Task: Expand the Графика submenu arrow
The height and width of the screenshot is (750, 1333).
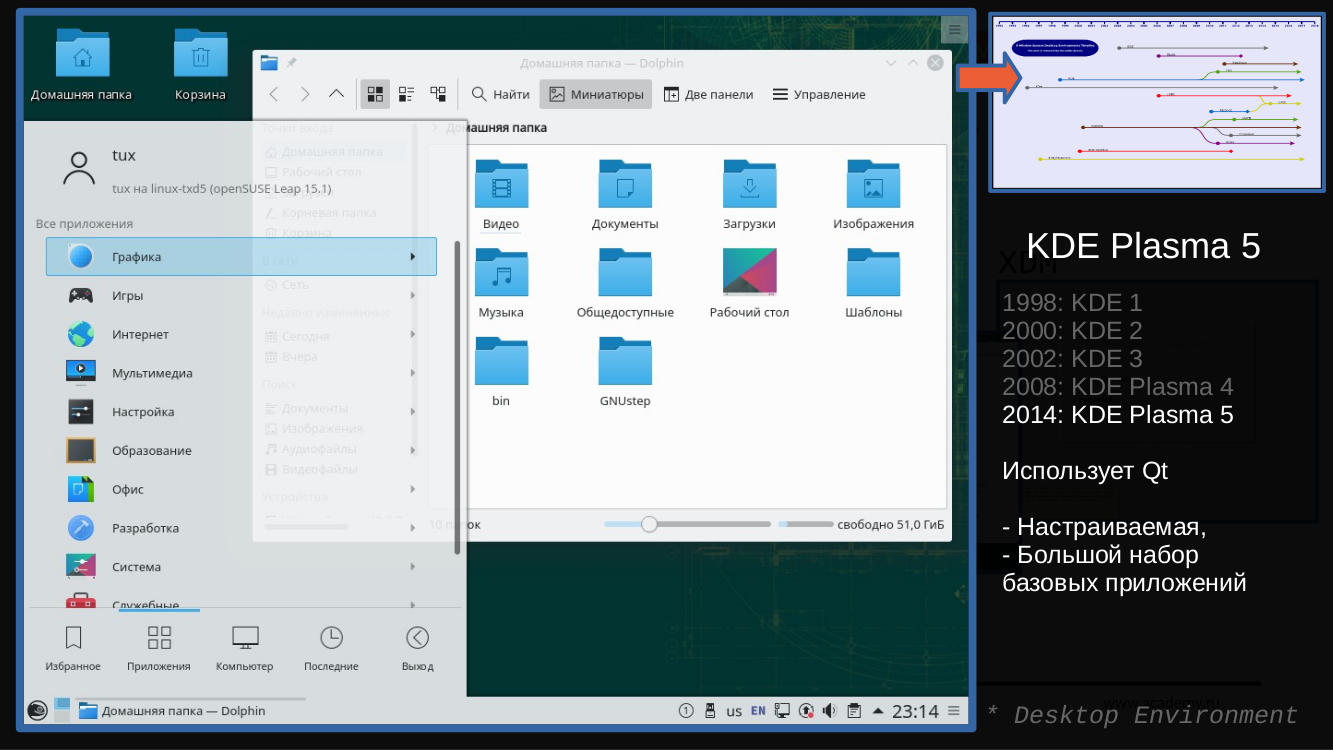Action: tap(413, 257)
